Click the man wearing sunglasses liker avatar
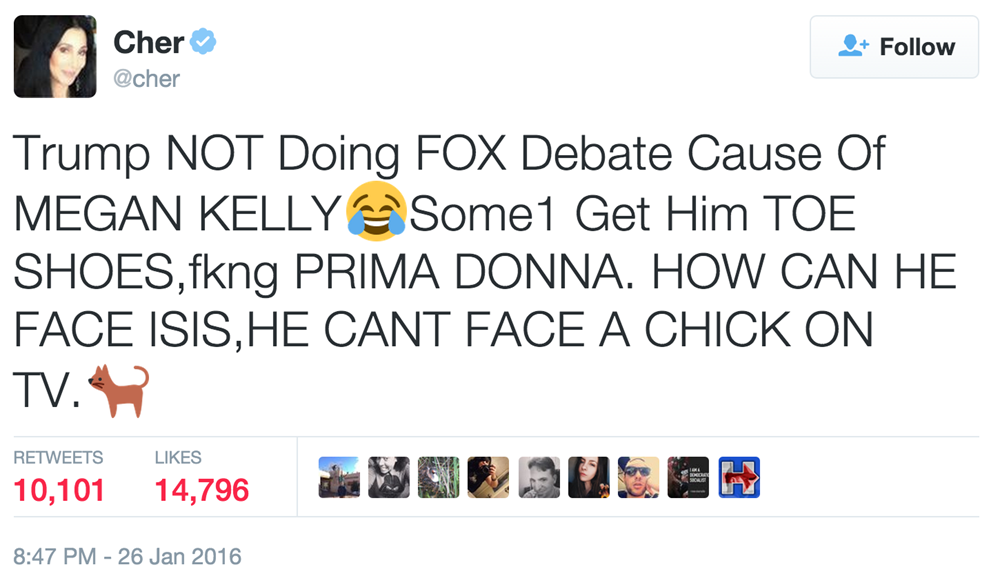 coord(639,477)
